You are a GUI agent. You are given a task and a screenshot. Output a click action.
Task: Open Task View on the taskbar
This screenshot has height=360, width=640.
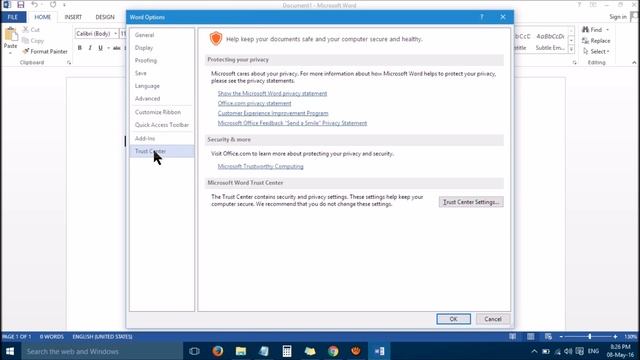[194, 351]
